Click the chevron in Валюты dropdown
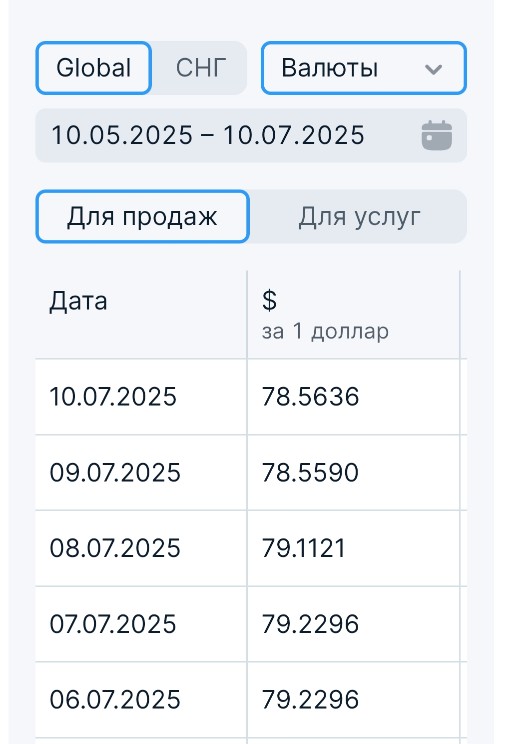This screenshot has width=513, height=744. pyautogui.click(x=433, y=69)
